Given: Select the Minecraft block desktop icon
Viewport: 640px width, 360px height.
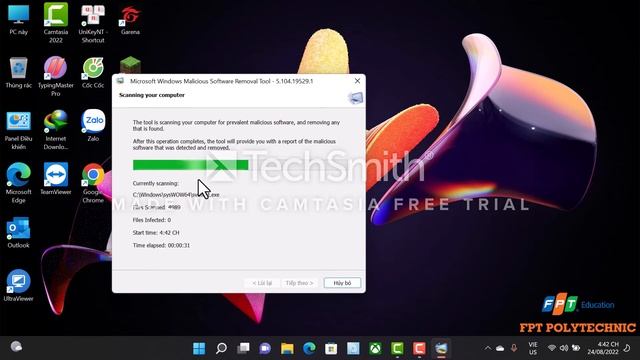Looking at the screenshot, I should click(x=130, y=65).
